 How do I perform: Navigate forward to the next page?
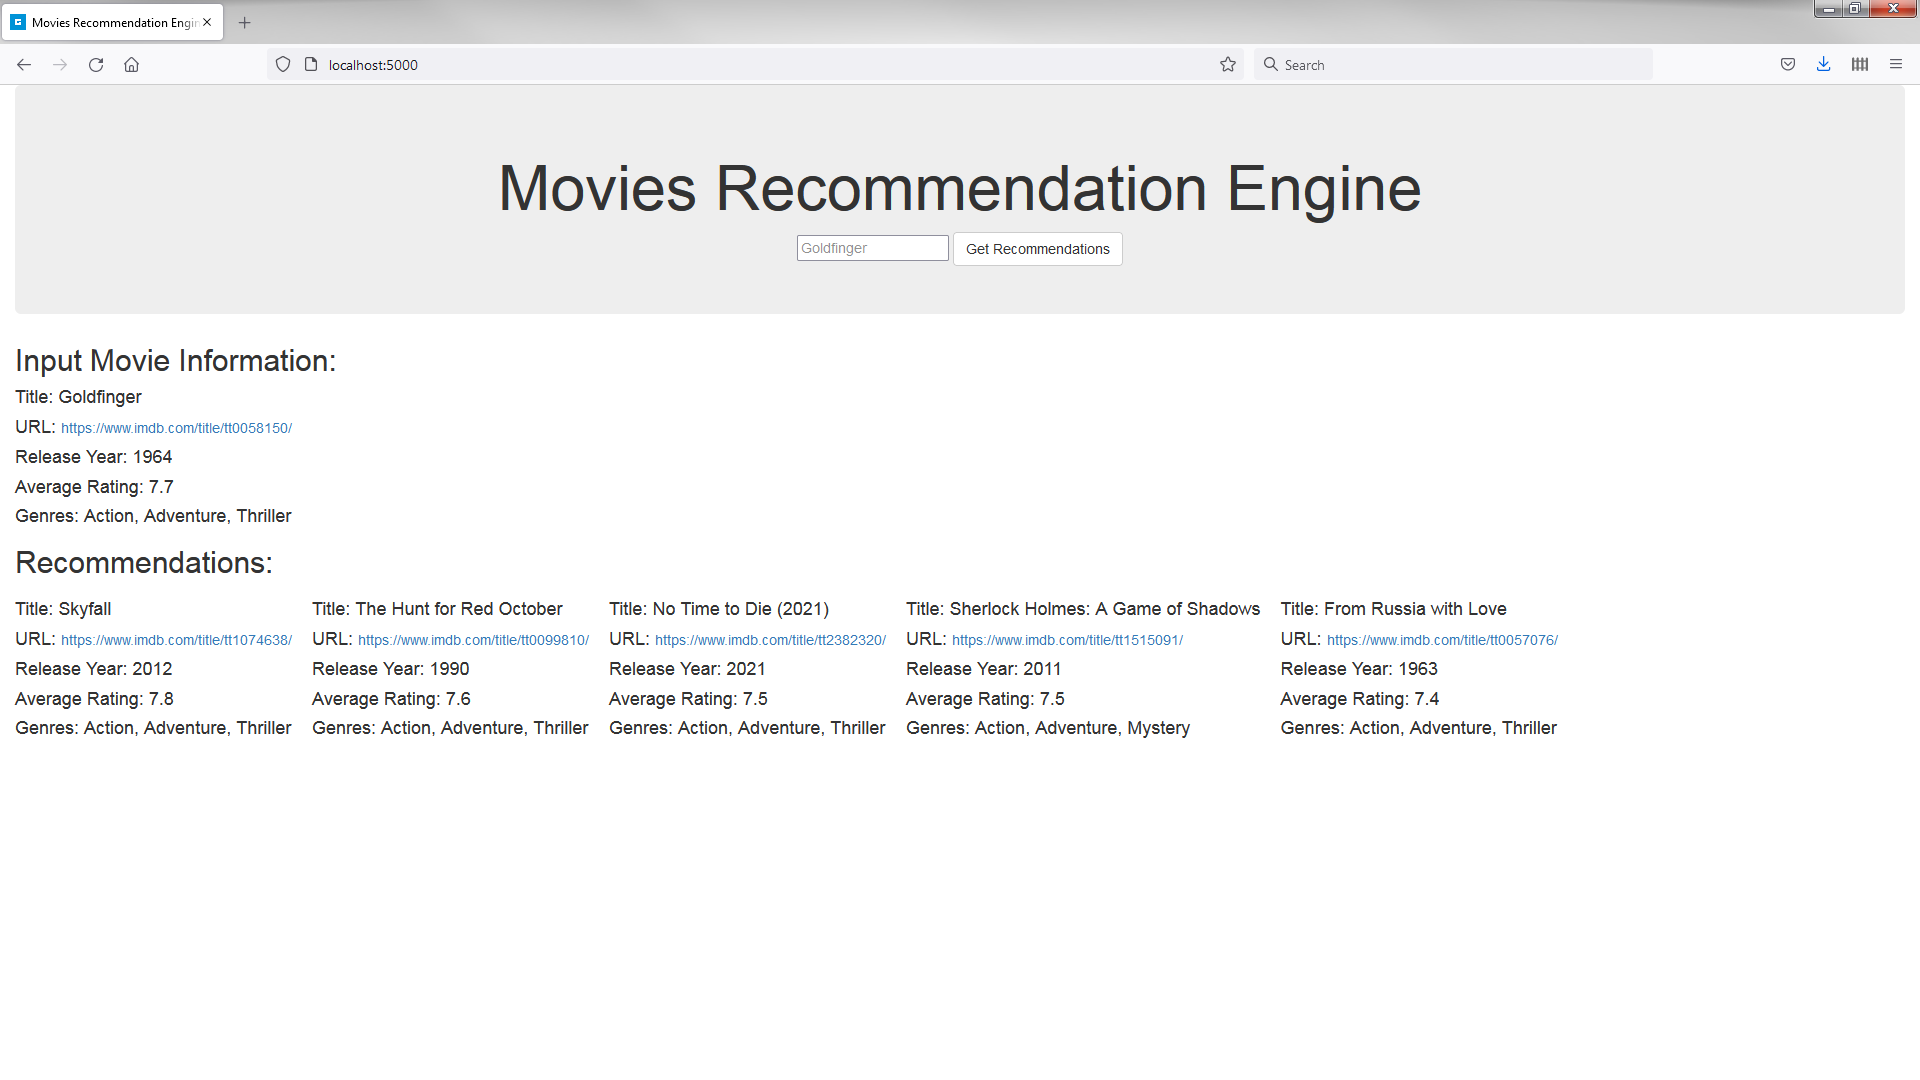[60, 64]
